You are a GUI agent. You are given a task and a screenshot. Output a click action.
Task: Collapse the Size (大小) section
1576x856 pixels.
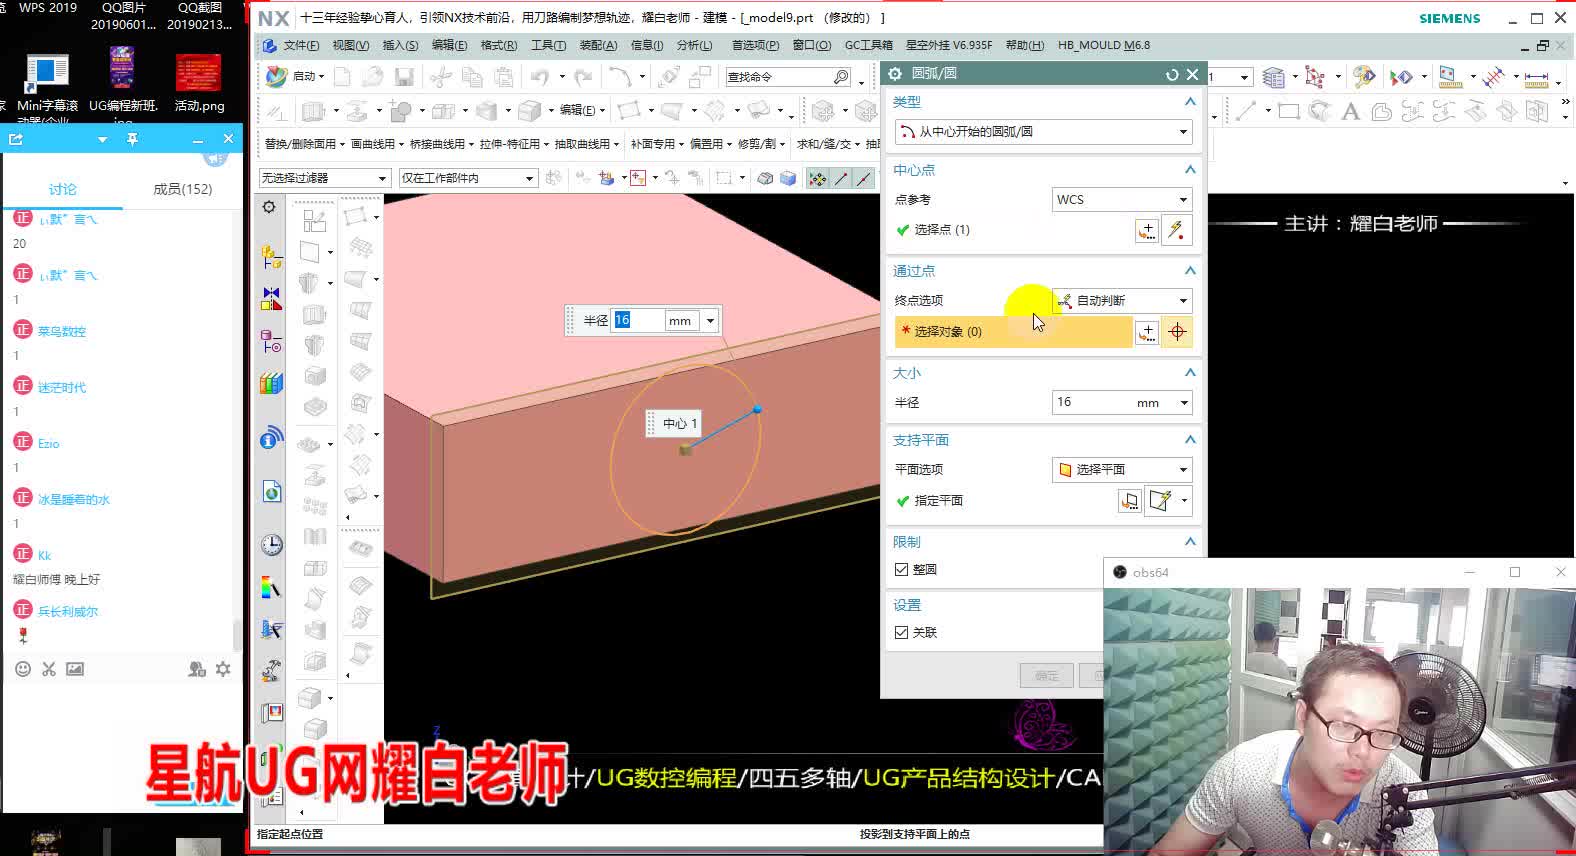(1190, 372)
